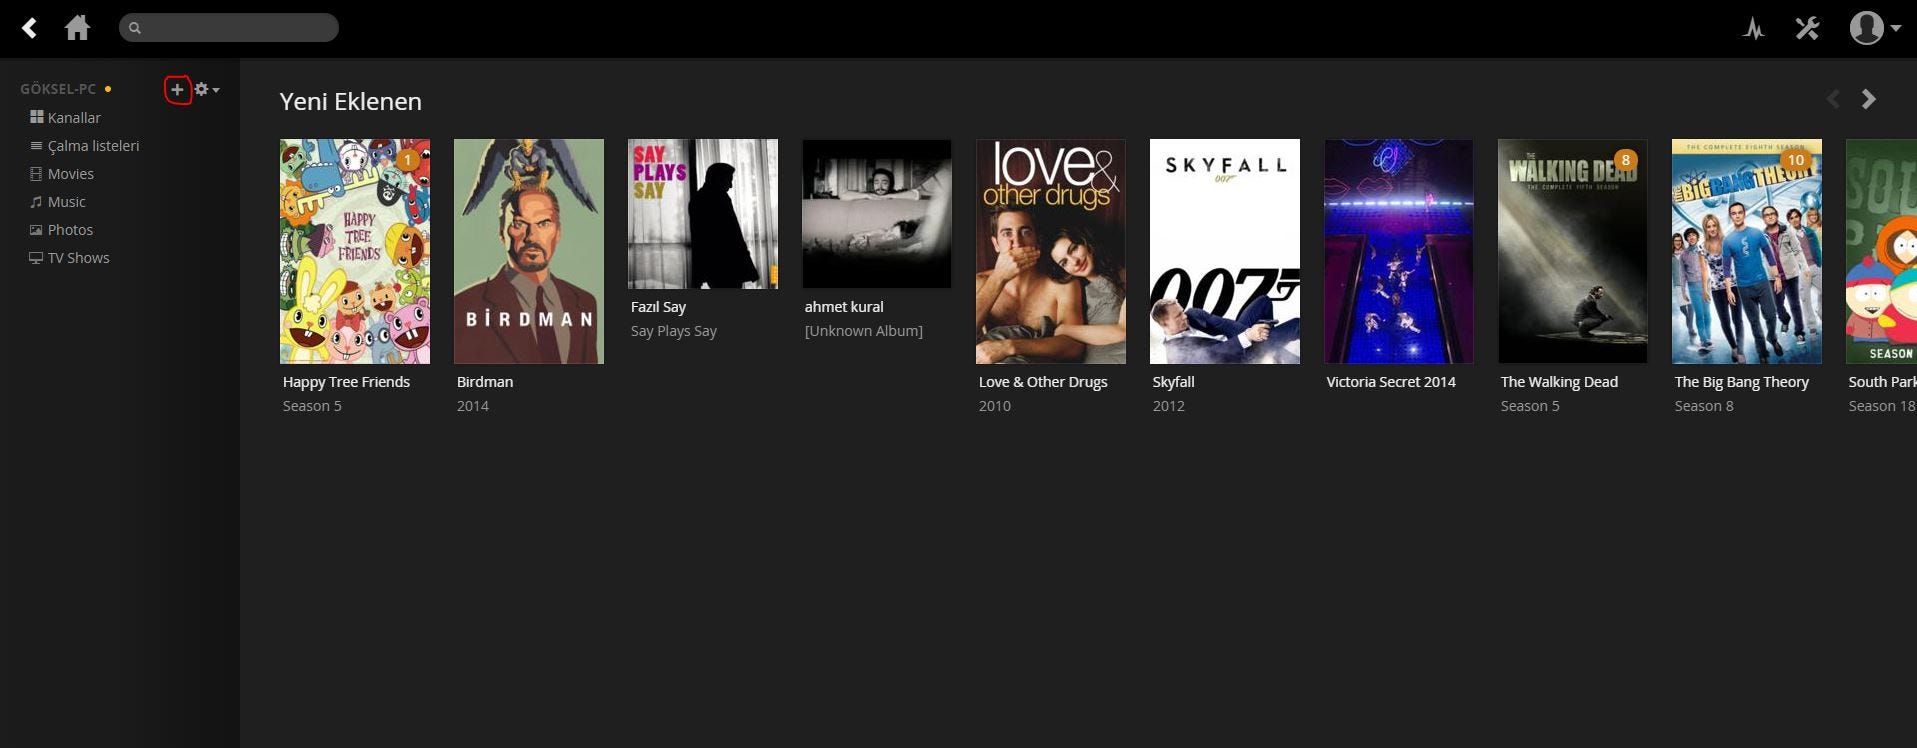Click Season 5 under Happy Tree Friends
This screenshot has width=1917, height=748.
tap(312, 406)
